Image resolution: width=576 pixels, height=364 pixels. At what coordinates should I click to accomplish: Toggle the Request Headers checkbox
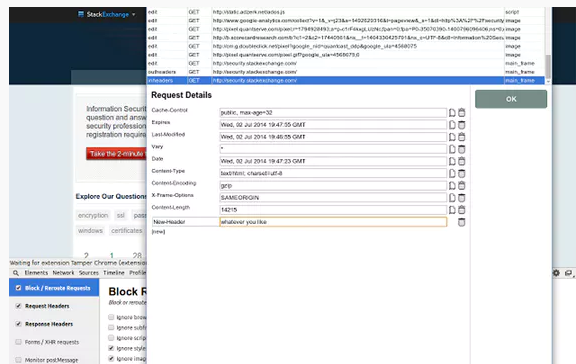18,306
